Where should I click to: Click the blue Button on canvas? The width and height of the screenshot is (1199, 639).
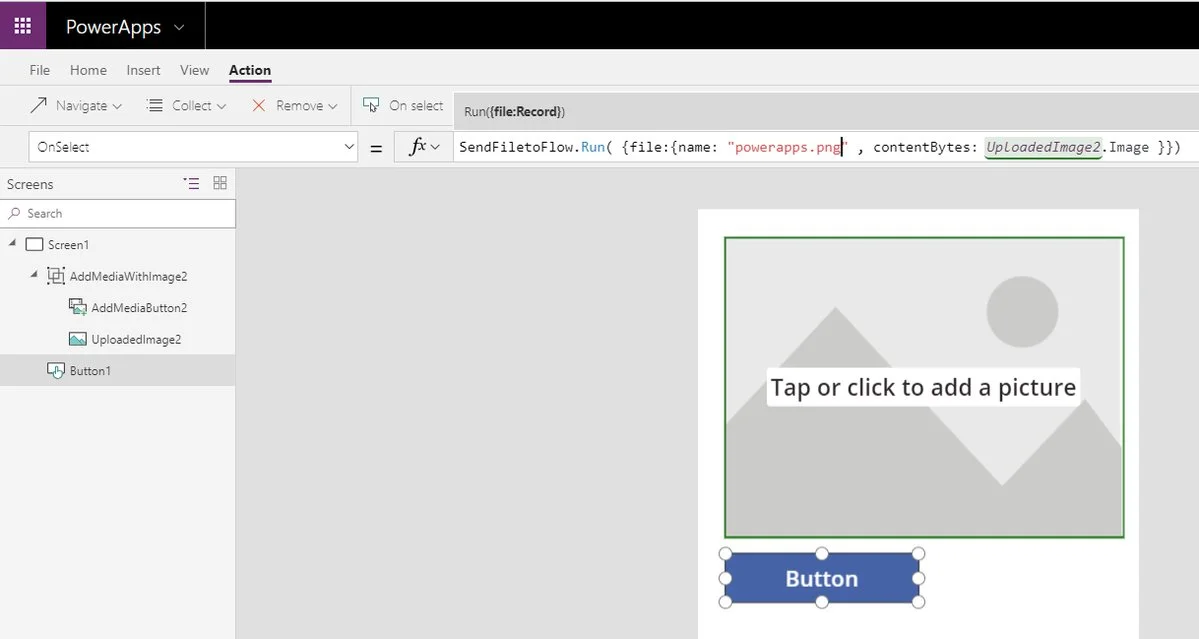click(x=821, y=579)
